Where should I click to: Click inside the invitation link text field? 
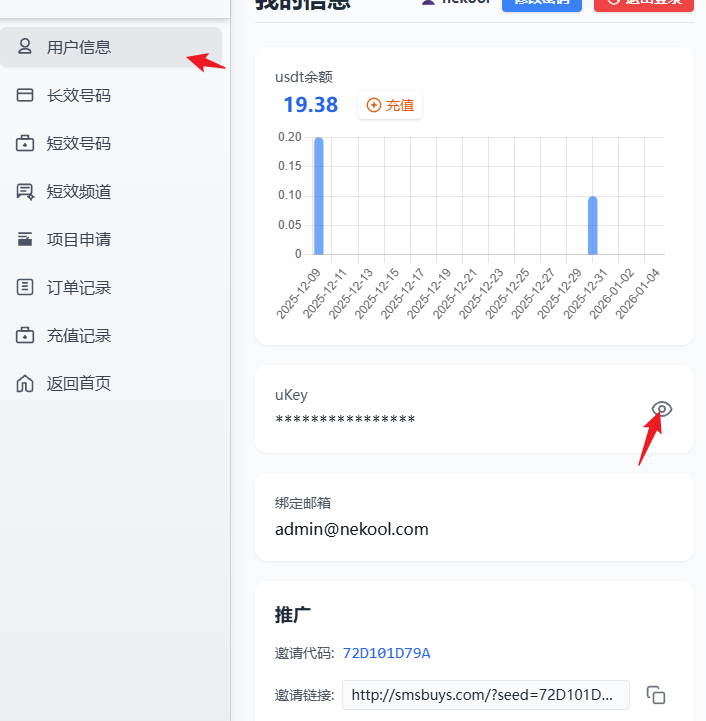click(x=485, y=695)
